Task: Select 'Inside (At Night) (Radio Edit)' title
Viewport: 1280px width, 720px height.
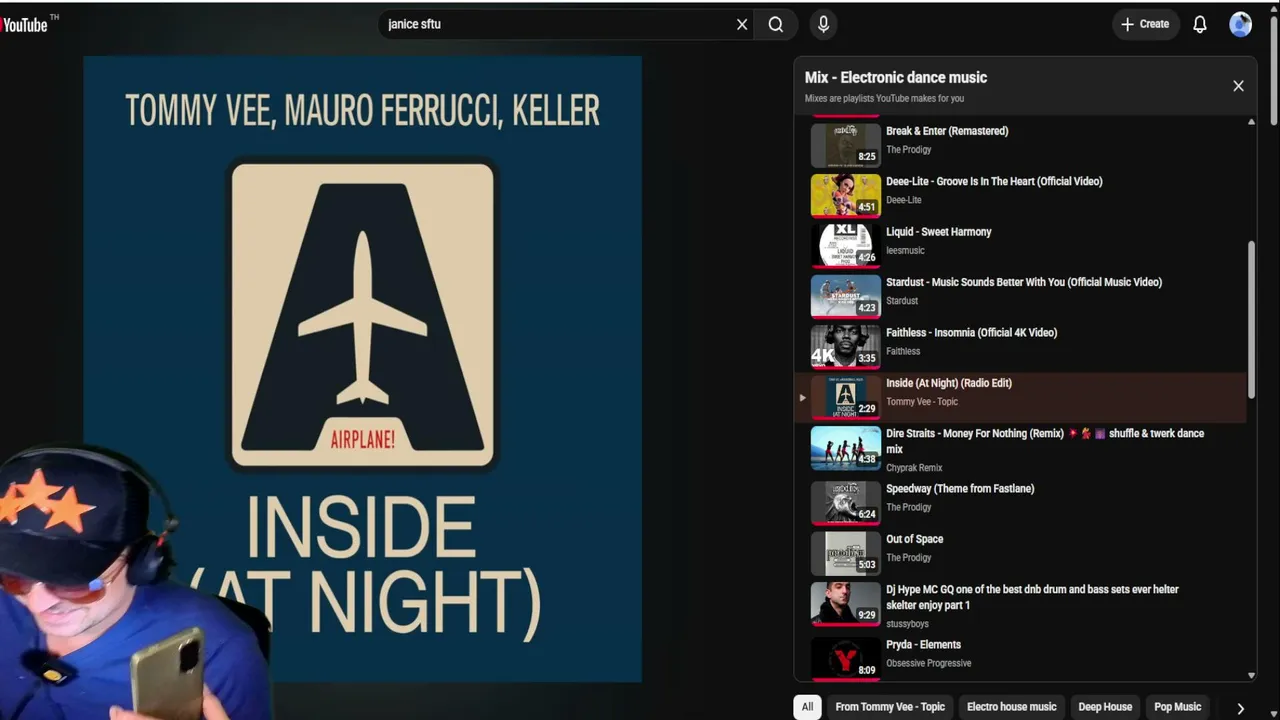Action: (x=949, y=383)
